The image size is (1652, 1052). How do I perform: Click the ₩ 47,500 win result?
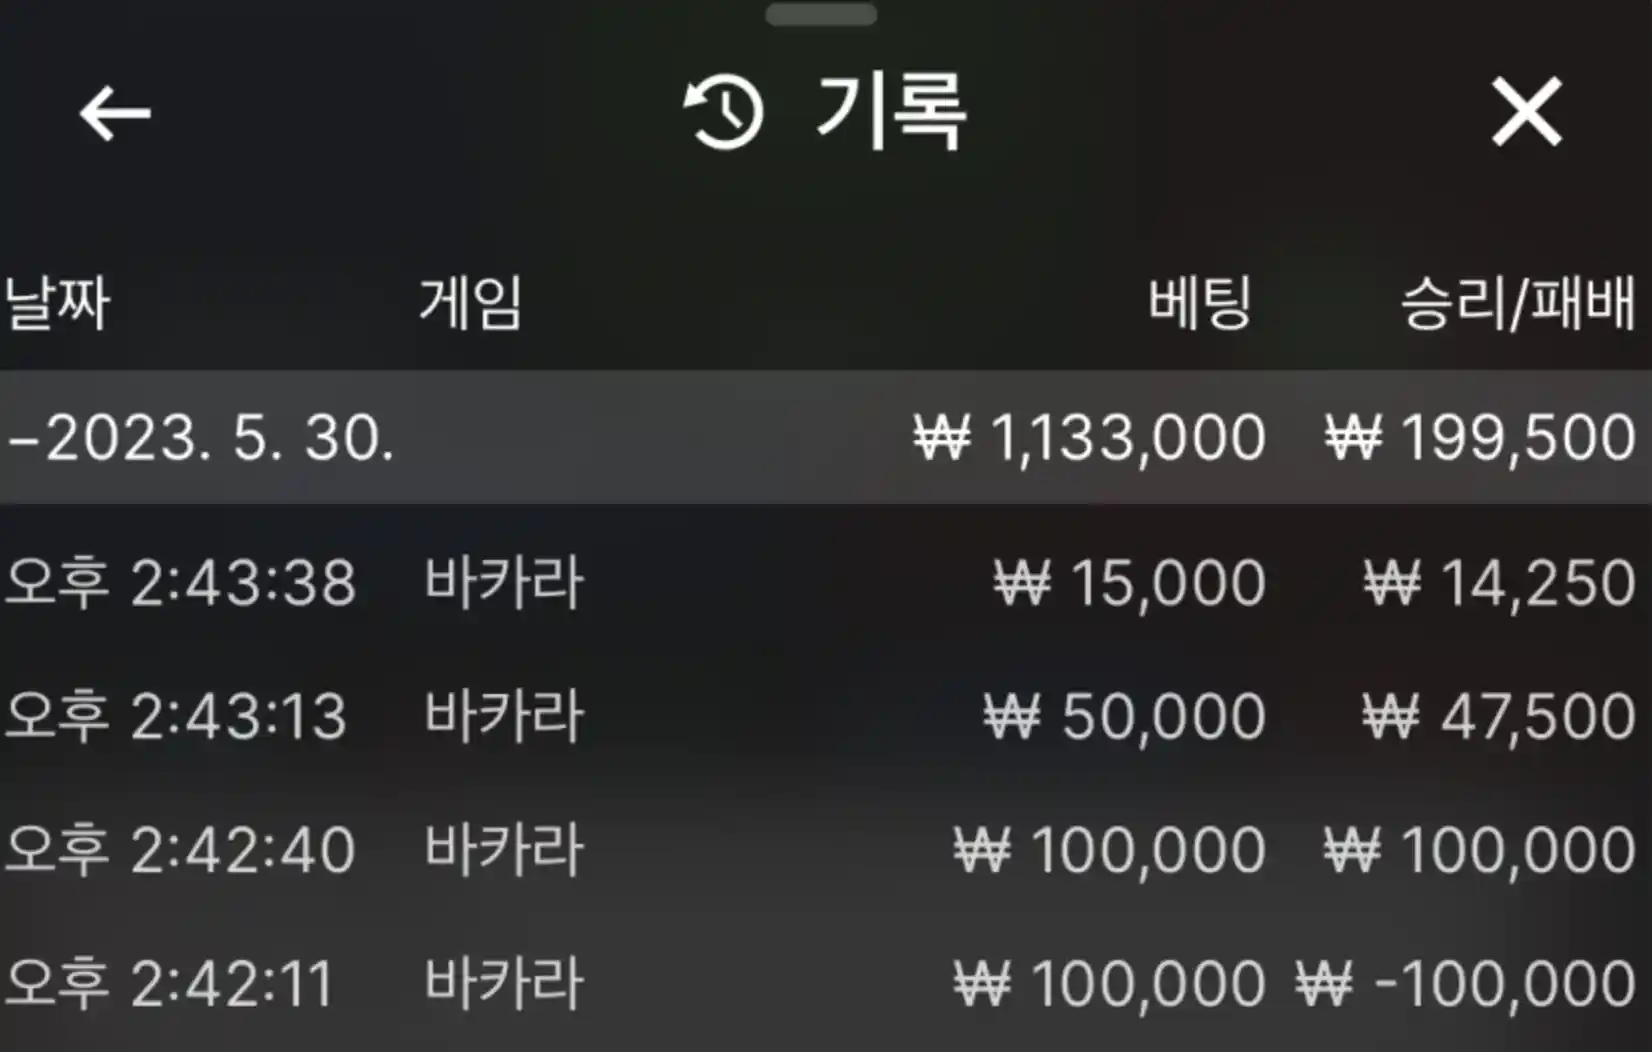(1499, 717)
